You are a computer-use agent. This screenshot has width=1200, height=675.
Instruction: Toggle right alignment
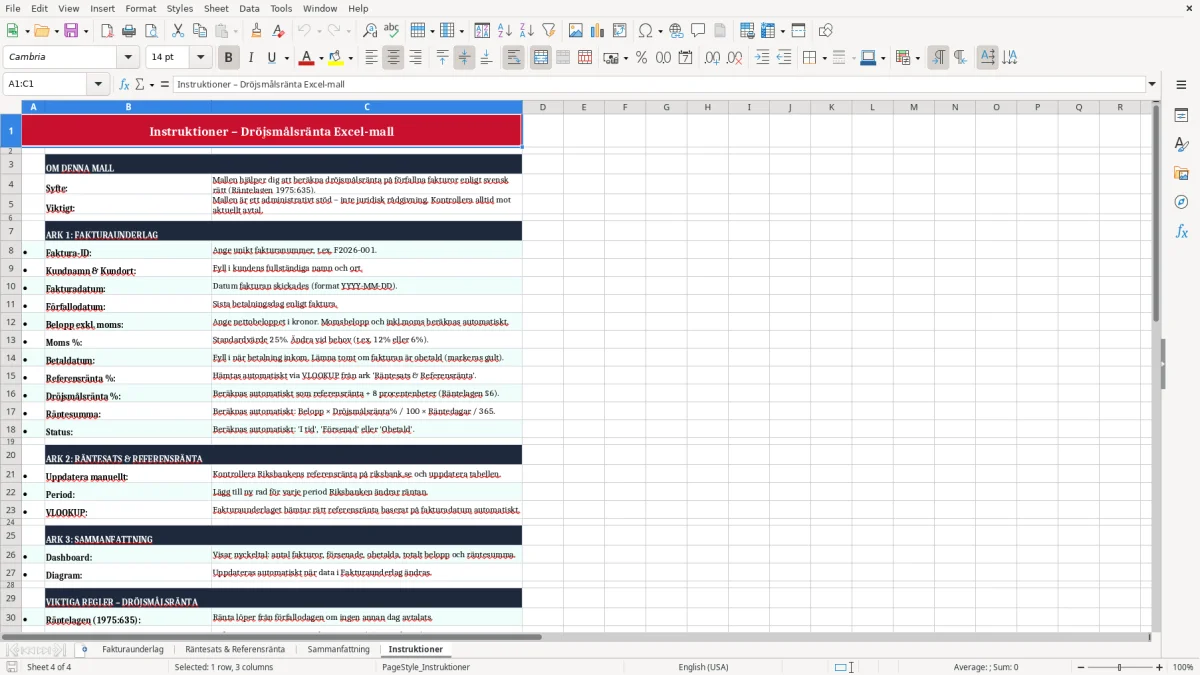pos(415,58)
